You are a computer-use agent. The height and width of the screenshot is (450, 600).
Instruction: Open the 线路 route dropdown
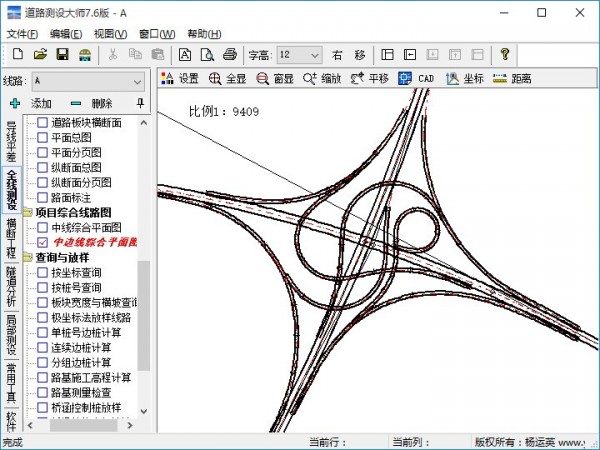(x=137, y=81)
